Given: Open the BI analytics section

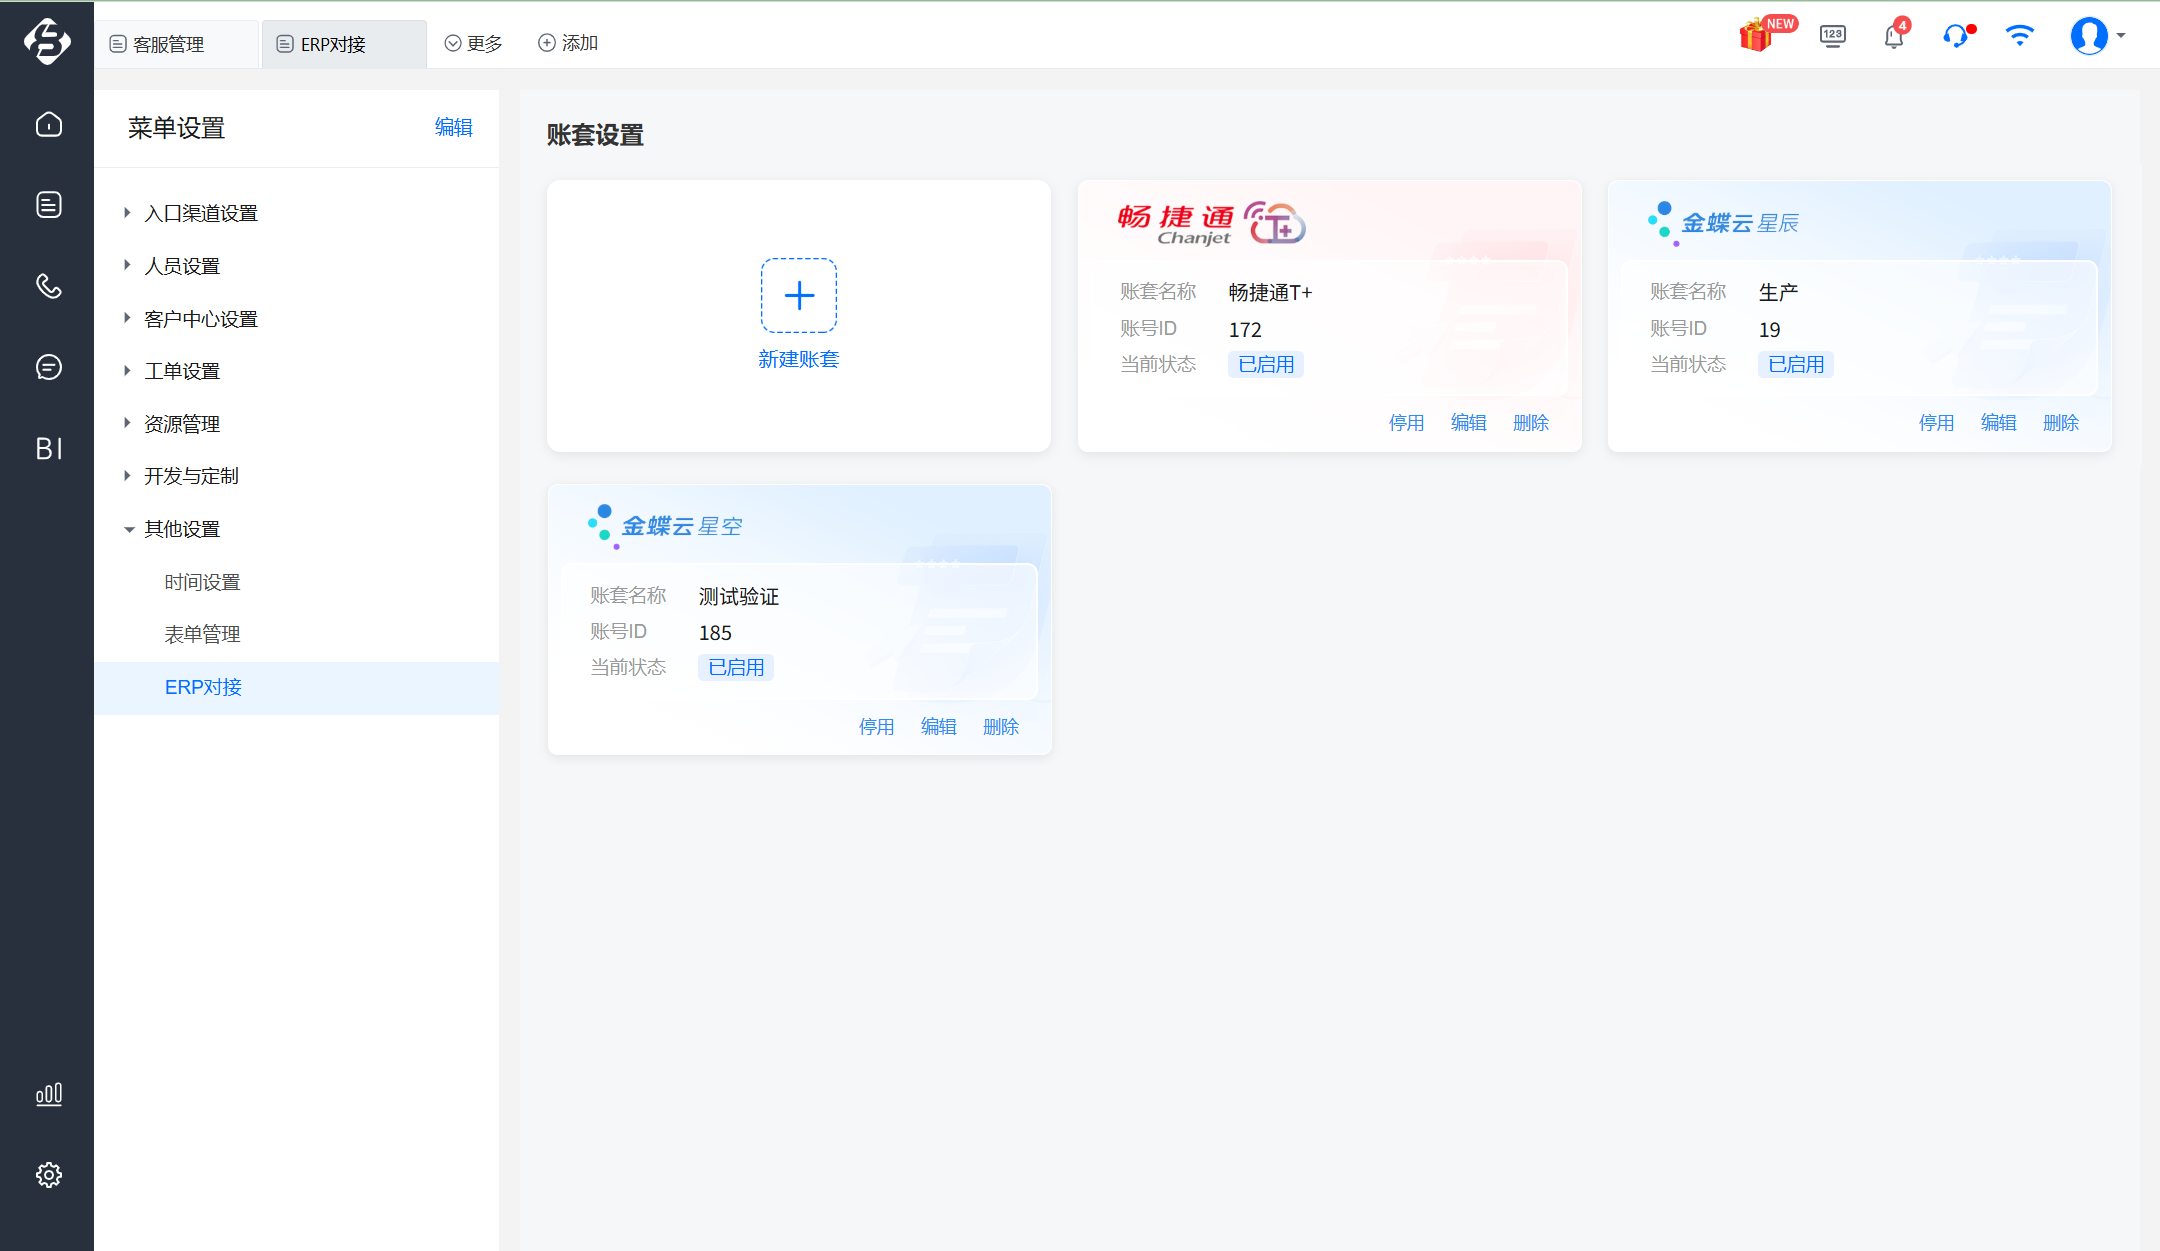Looking at the screenshot, I should coord(48,449).
